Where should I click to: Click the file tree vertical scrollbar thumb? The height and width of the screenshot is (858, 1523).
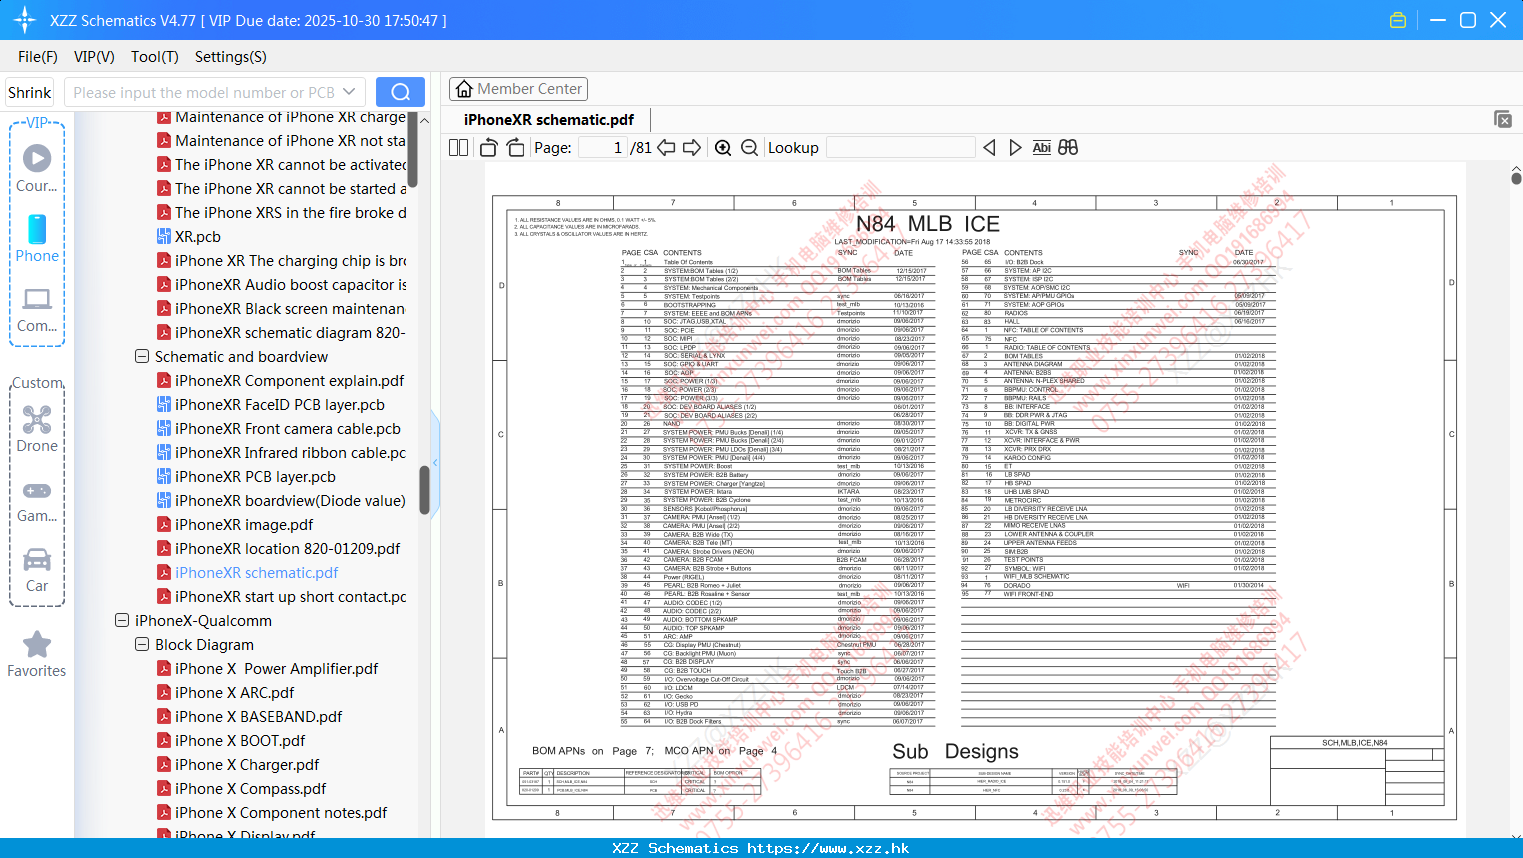[424, 490]
